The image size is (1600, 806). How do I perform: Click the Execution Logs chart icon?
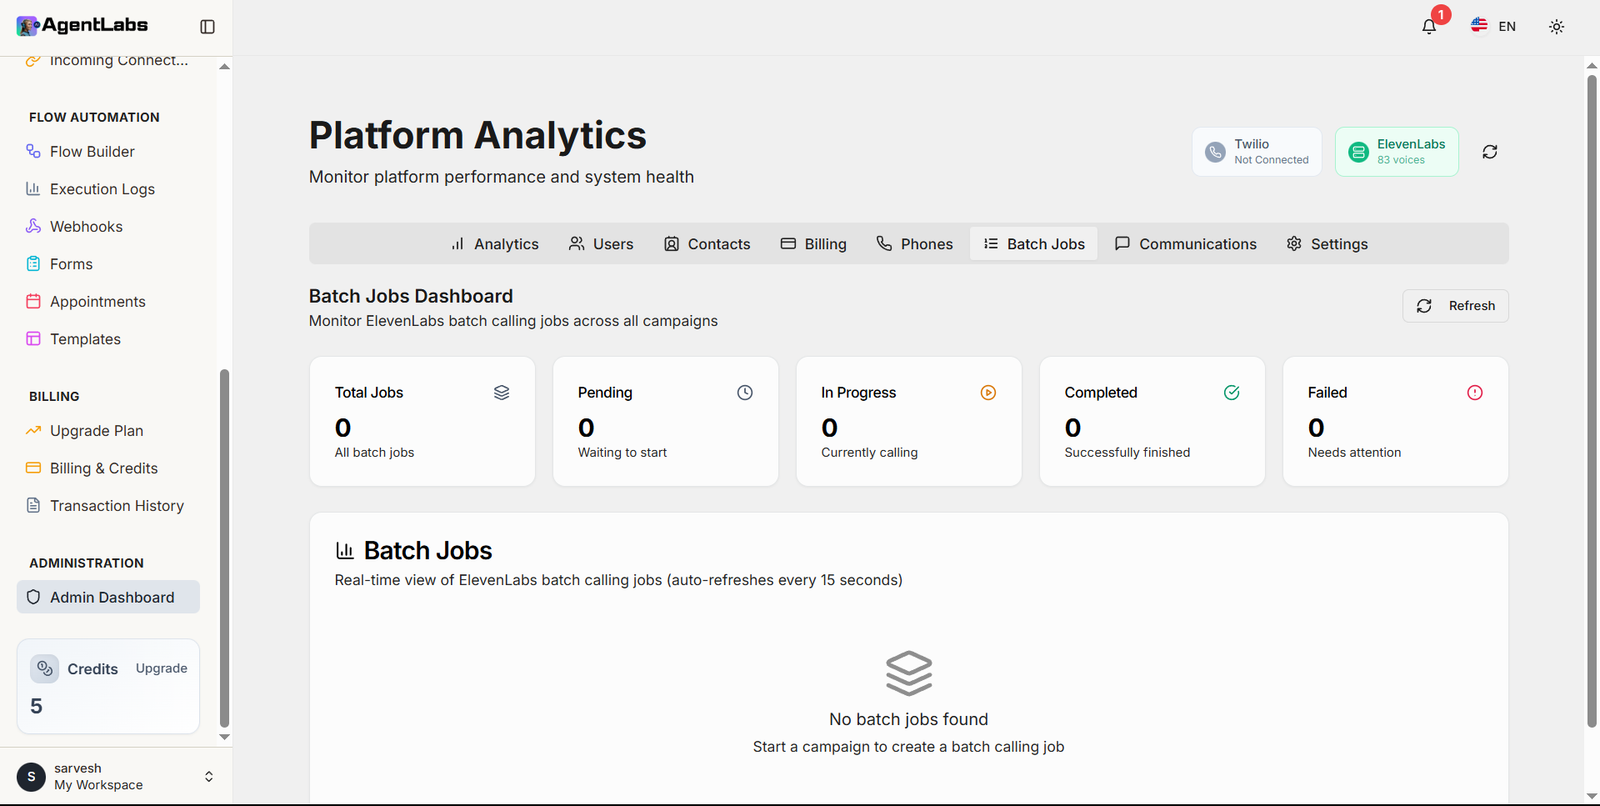pyautogui.click(x=33, y=188)
